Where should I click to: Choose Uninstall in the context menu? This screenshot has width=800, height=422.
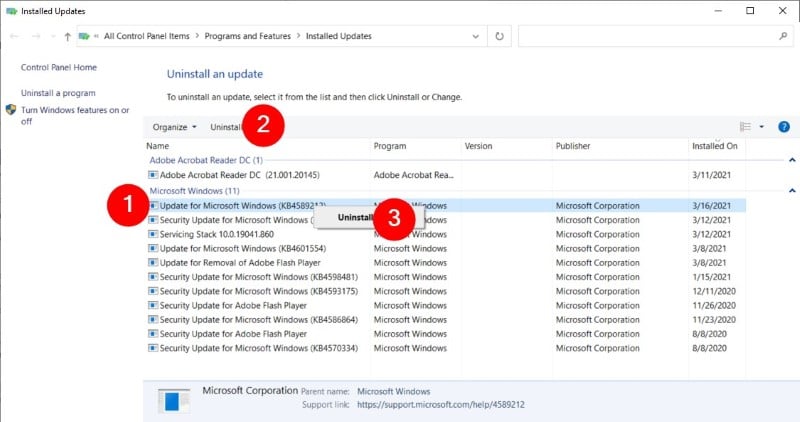356,217
